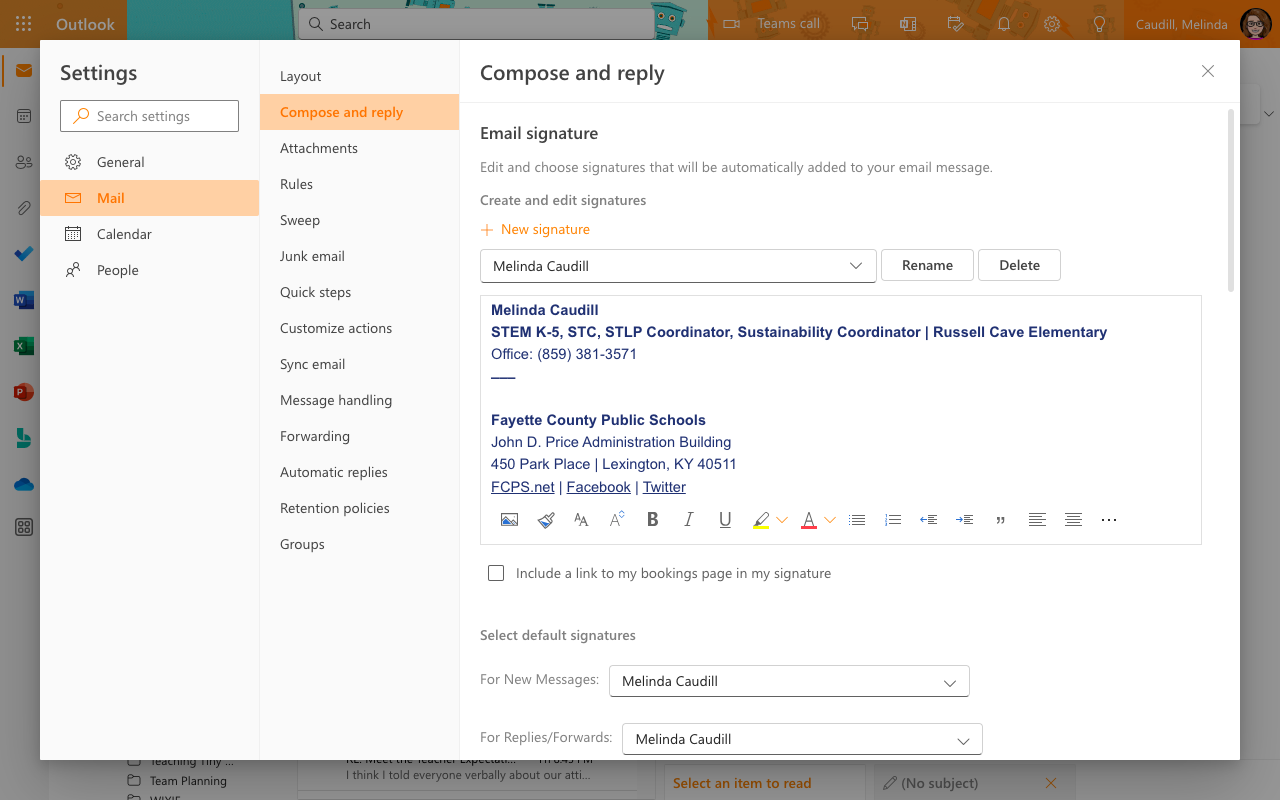
Task: Click into the Search settings field
Action: (150, 116)
